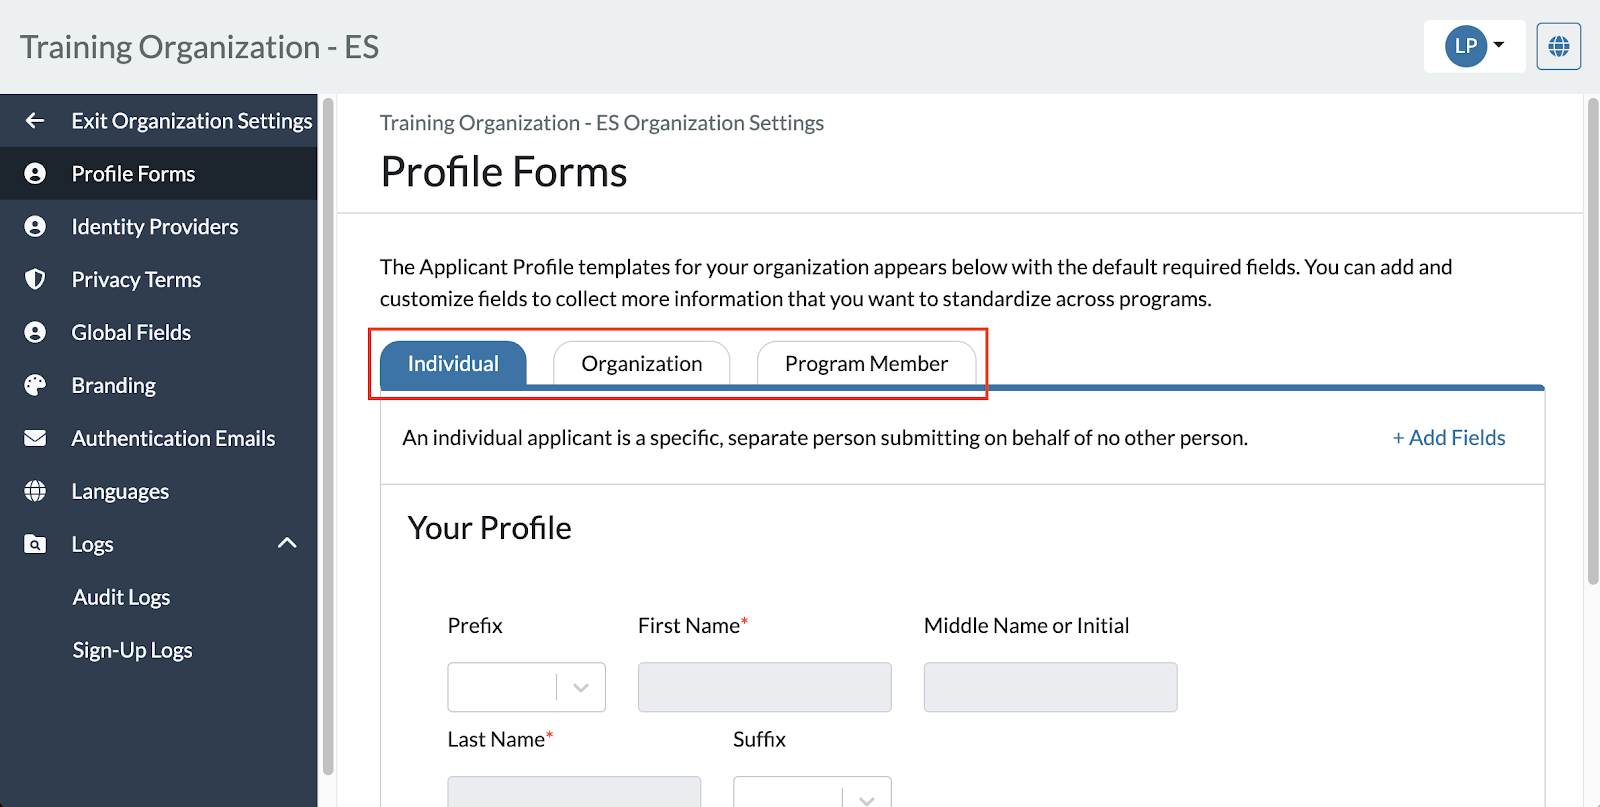Click the back arrow to exit settings
This screenshot has width=1600, height=807.
point(34,120)
